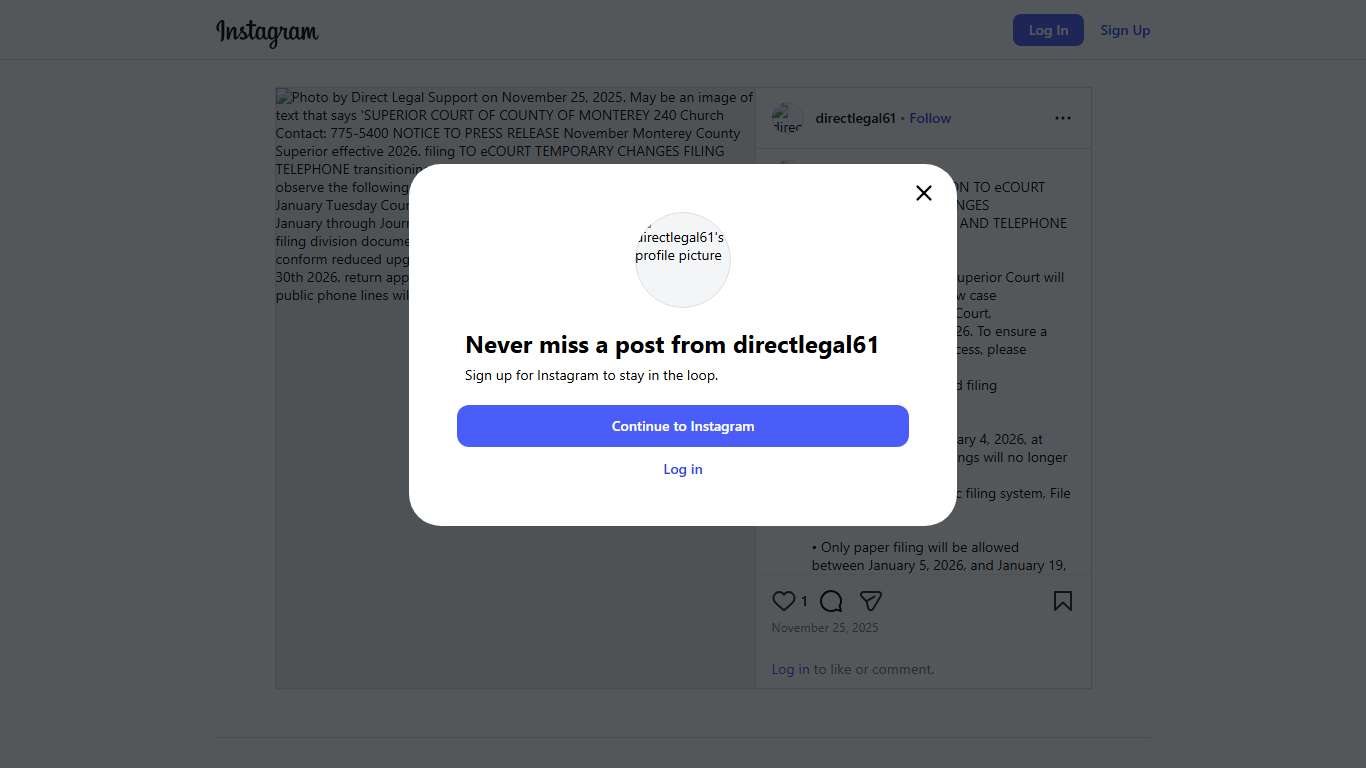Open directlegal61 username in post header

point(855,118)
